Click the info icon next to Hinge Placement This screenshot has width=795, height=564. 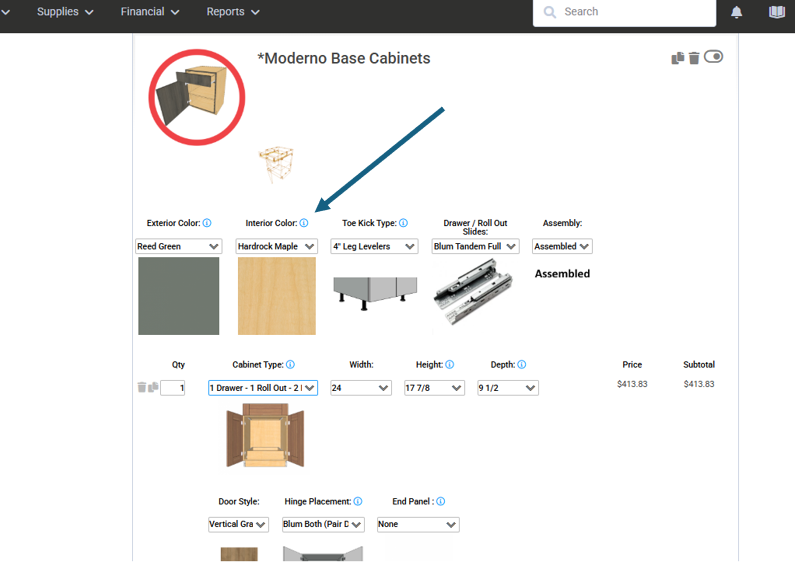click(357, 501)
